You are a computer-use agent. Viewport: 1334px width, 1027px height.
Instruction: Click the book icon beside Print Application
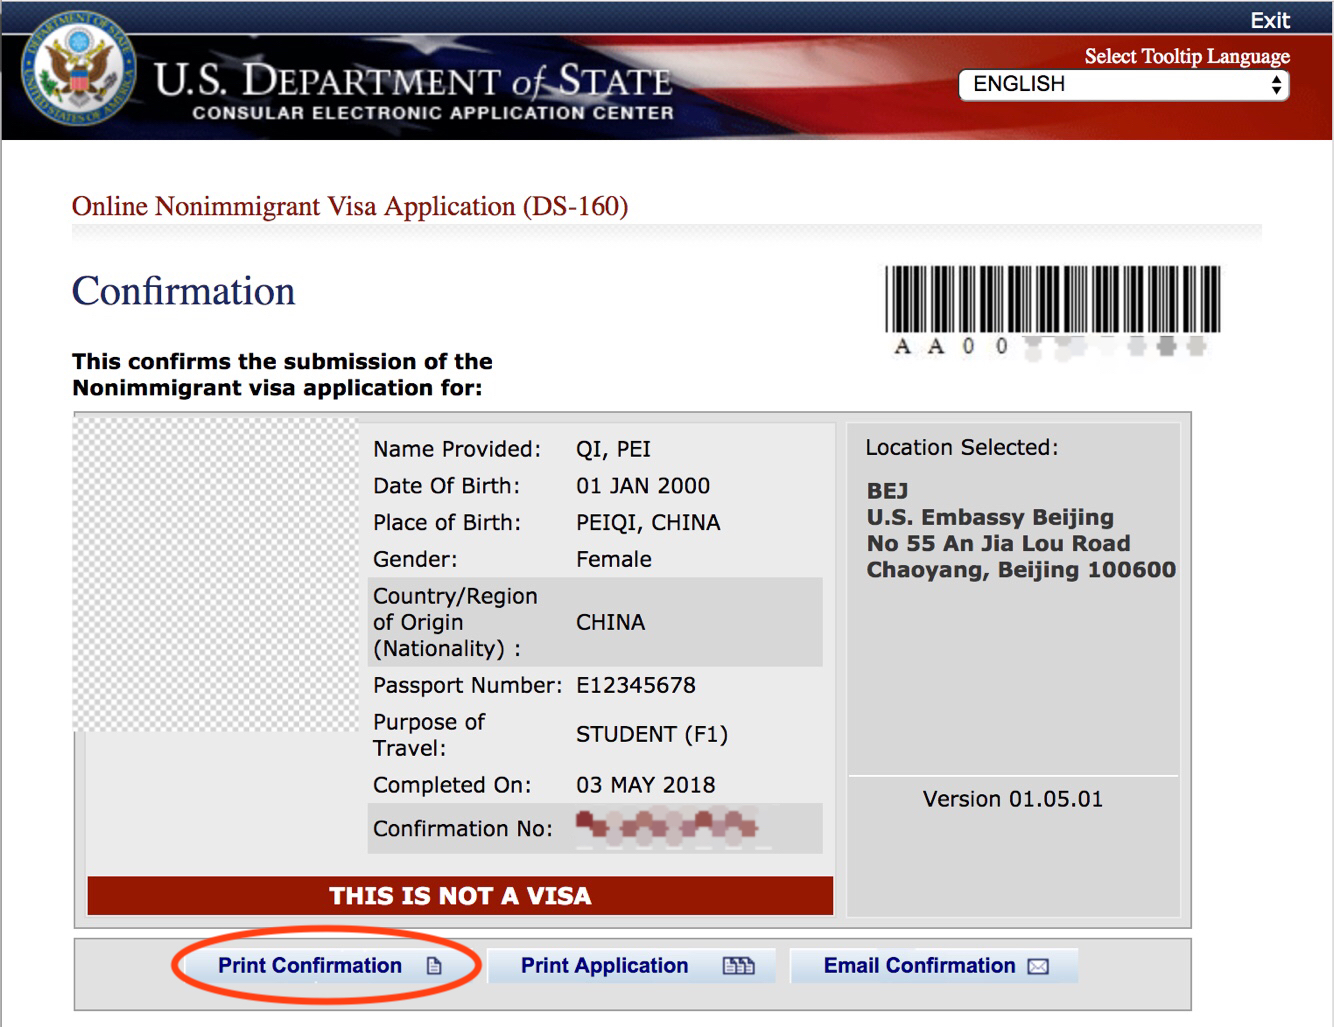[x=739, y=966]
